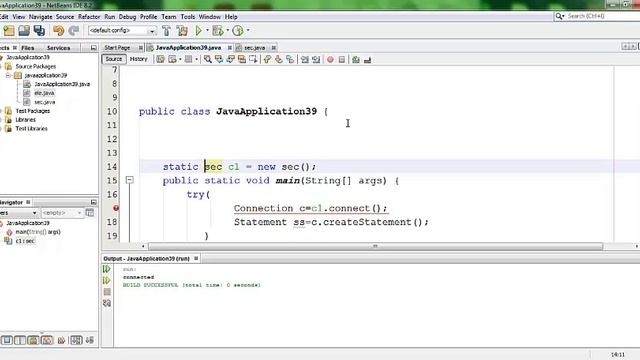Click the Shift Line Right icon
Image resolution: width=640 pixels, height=360 pixels.
coord(316,60)
